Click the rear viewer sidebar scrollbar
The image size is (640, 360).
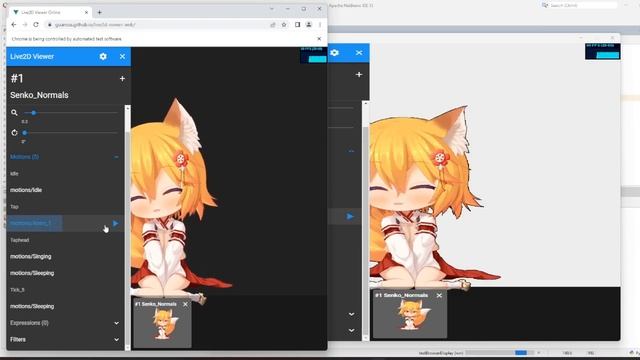pyautogui.click(x=365, y=220)
